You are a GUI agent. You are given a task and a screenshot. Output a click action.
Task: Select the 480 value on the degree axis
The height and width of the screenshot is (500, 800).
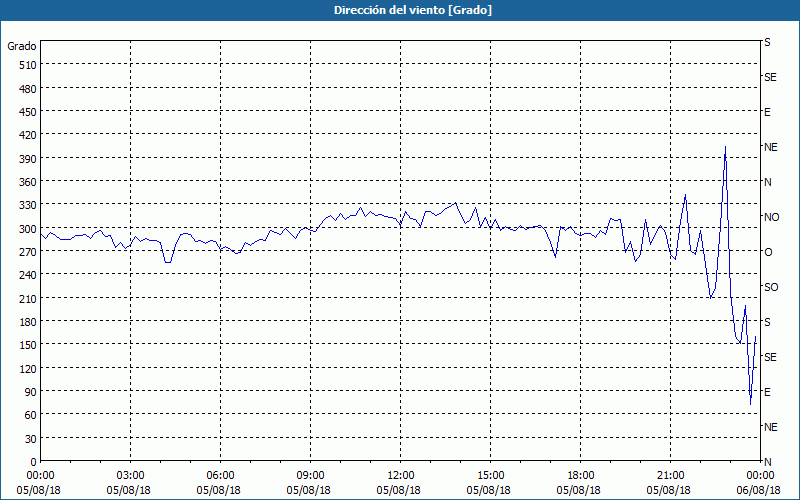(28, 89)
